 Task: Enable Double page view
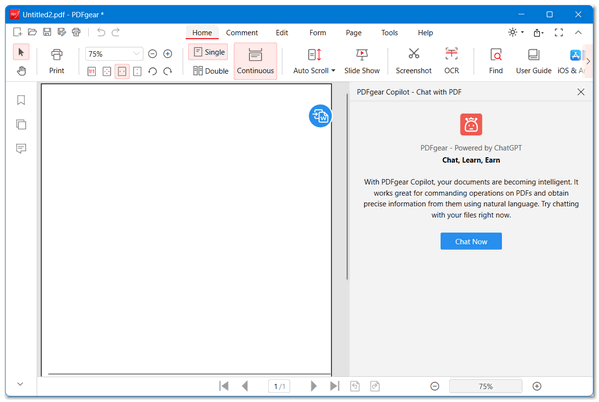210,71
